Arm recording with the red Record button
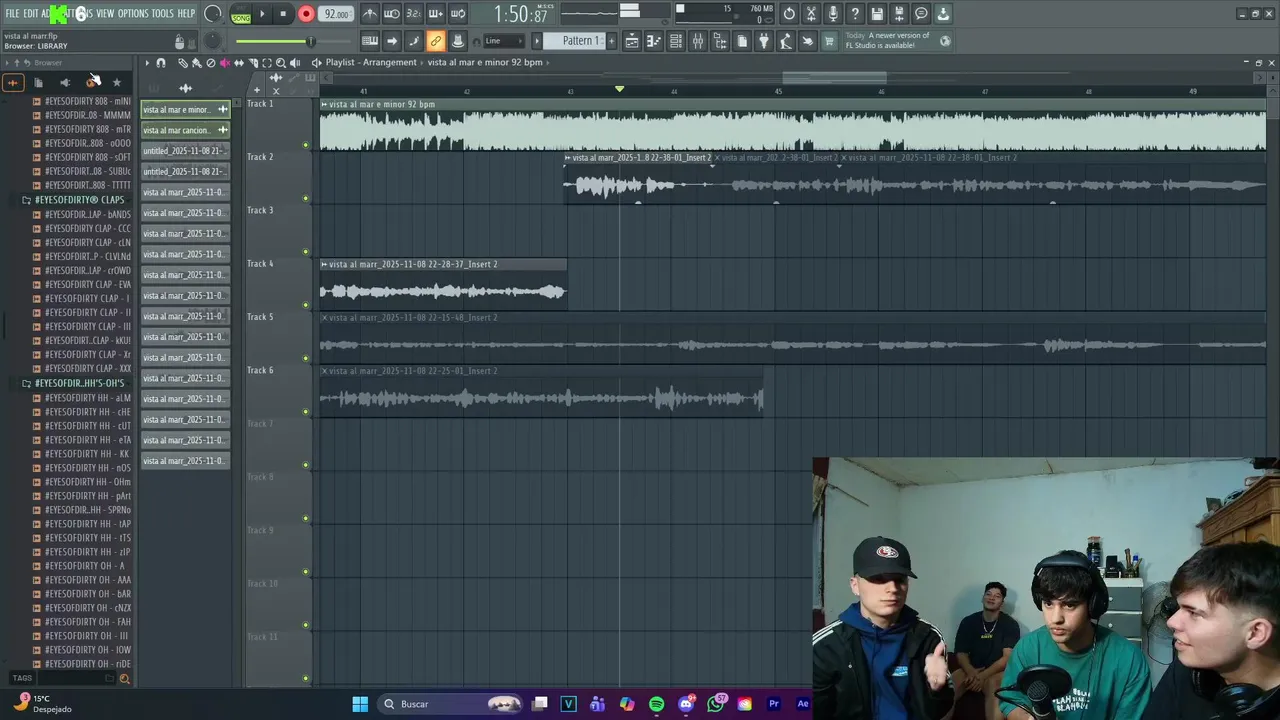Viewport: 1280px width, 720px height. pyautogui.click(x=306, y=14)
